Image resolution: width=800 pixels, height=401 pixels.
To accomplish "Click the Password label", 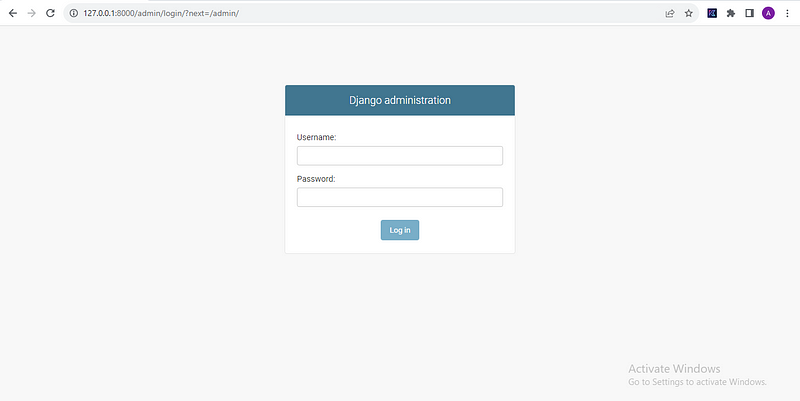I will 316,179.
